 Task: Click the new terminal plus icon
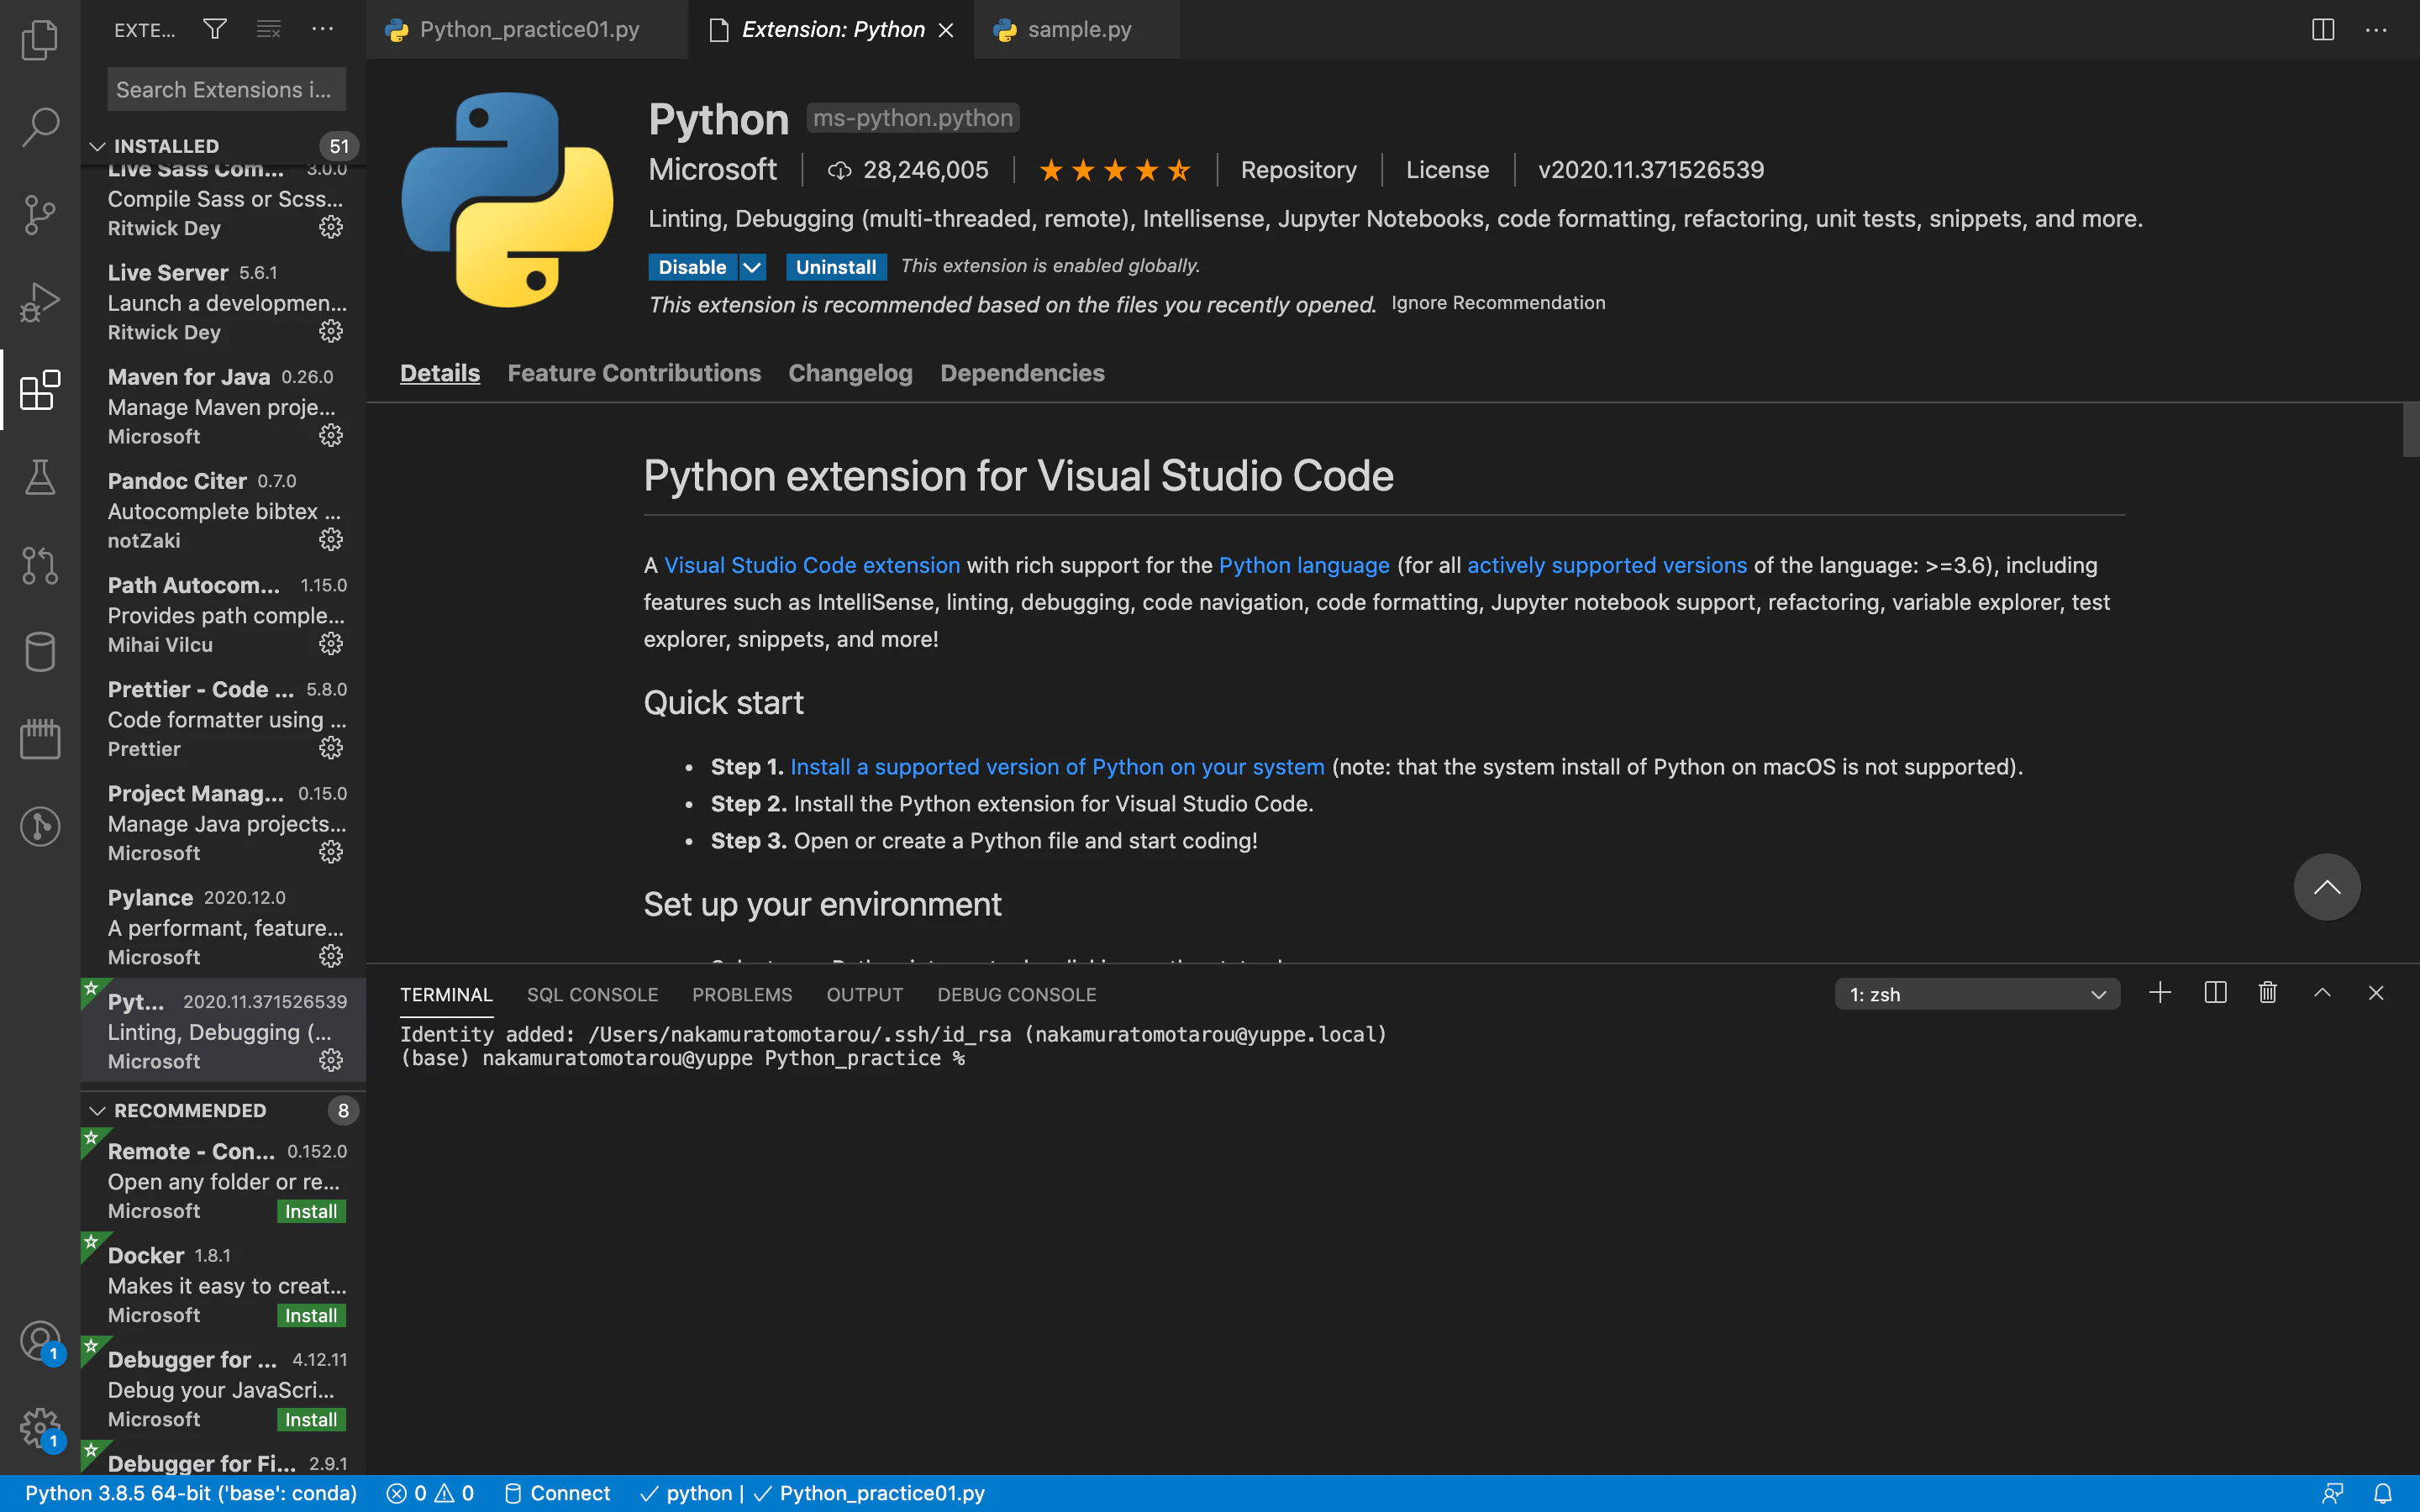point(2160,993)
